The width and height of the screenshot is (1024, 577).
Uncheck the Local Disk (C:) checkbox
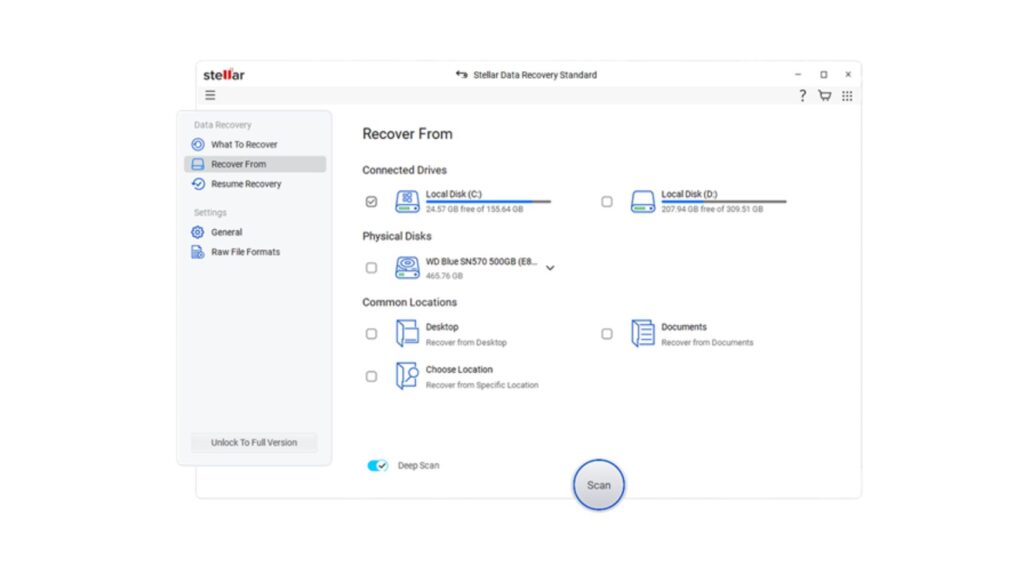371,202
